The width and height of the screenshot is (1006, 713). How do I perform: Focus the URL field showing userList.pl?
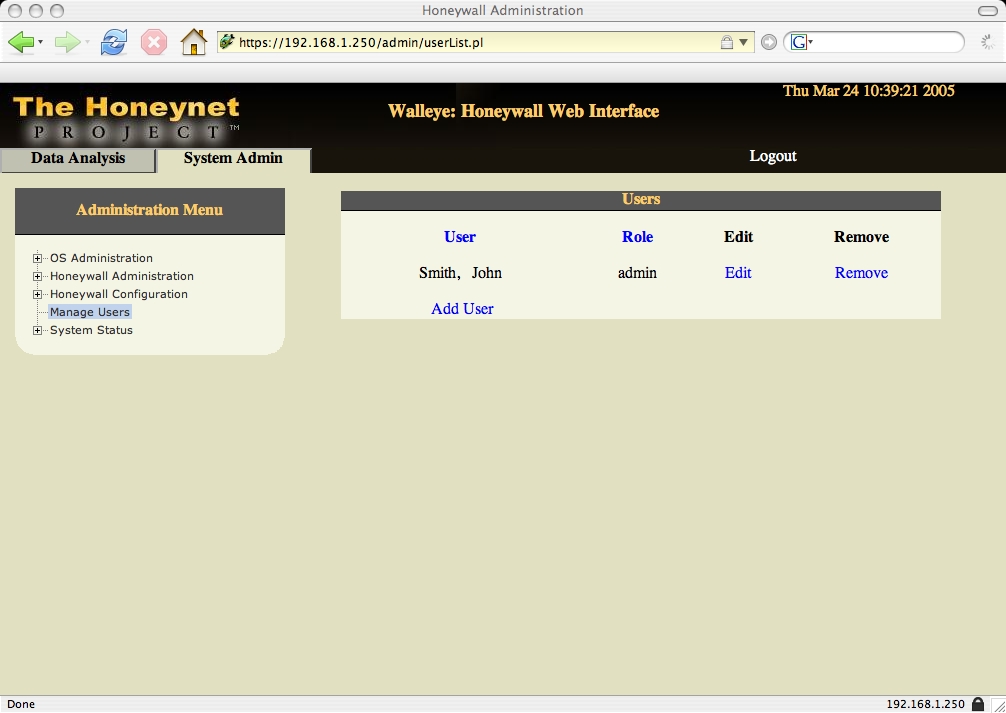[477, 42]
